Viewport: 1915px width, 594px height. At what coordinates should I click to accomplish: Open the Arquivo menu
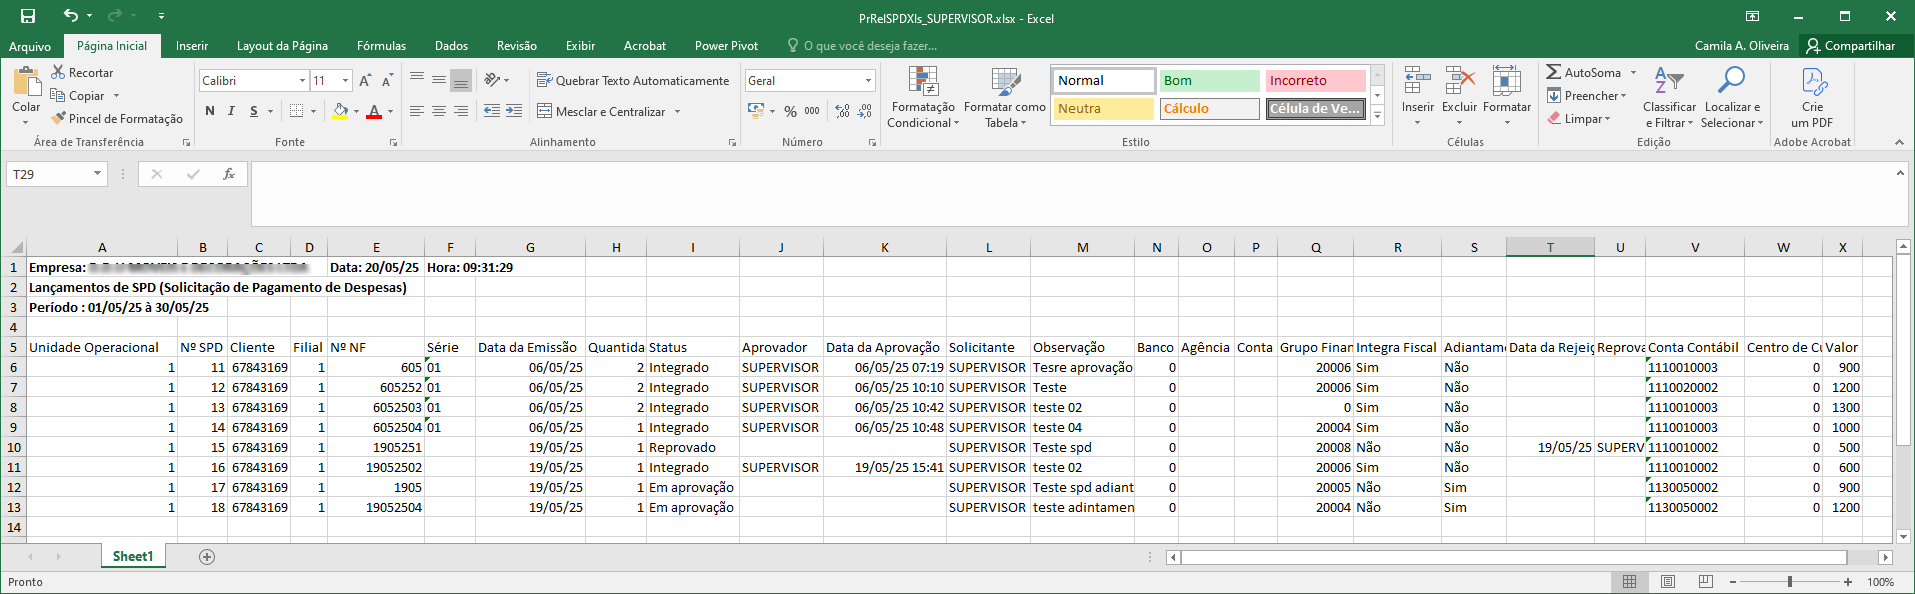coord(30,46)
